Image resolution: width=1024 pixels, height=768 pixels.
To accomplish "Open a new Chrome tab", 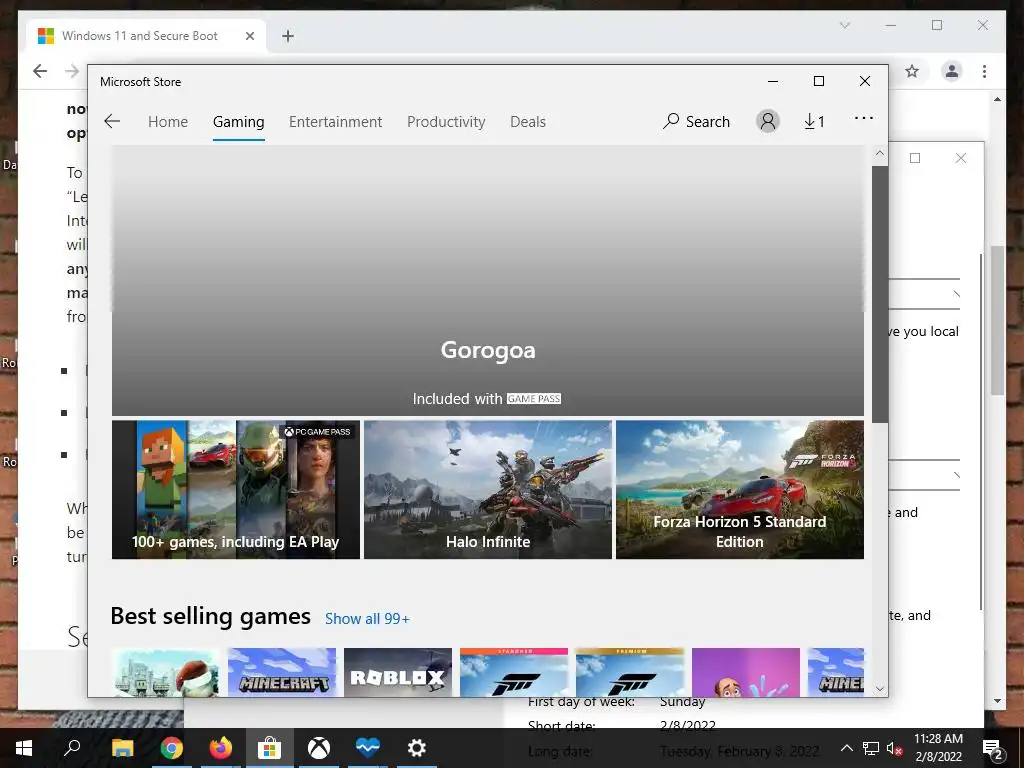I will 288,36.
